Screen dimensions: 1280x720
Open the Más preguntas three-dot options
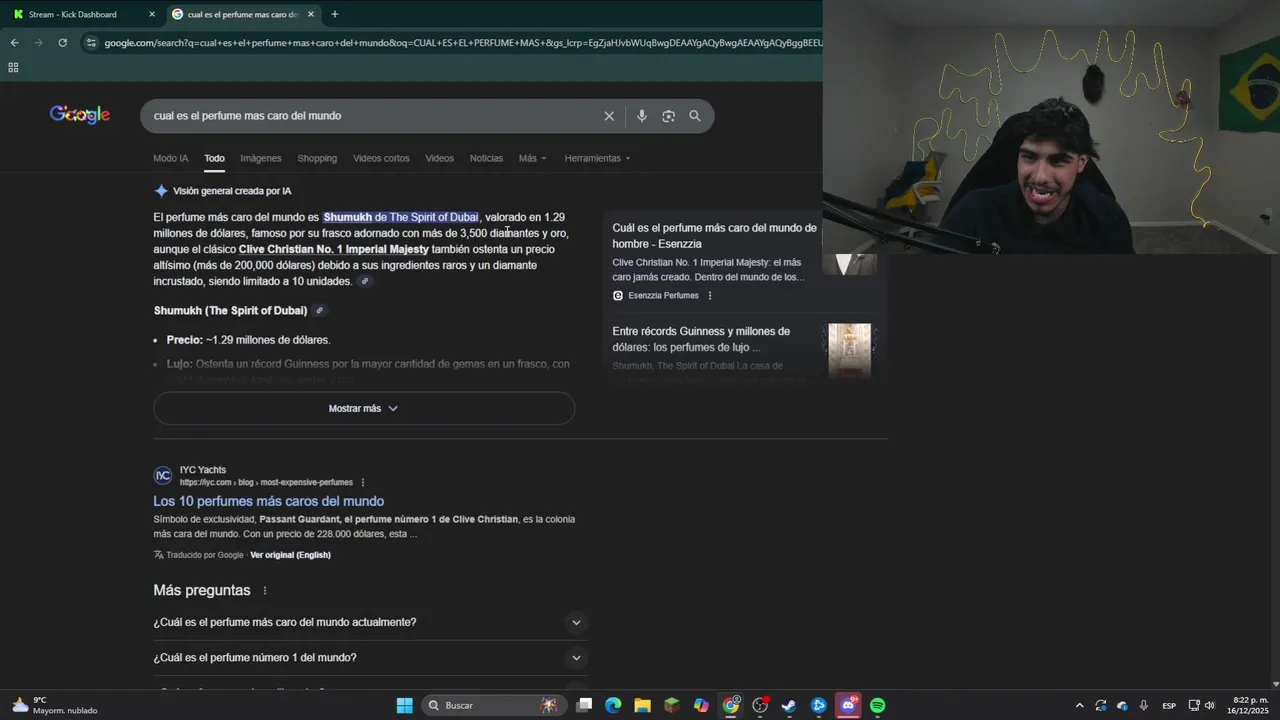[x=265, y=591]
